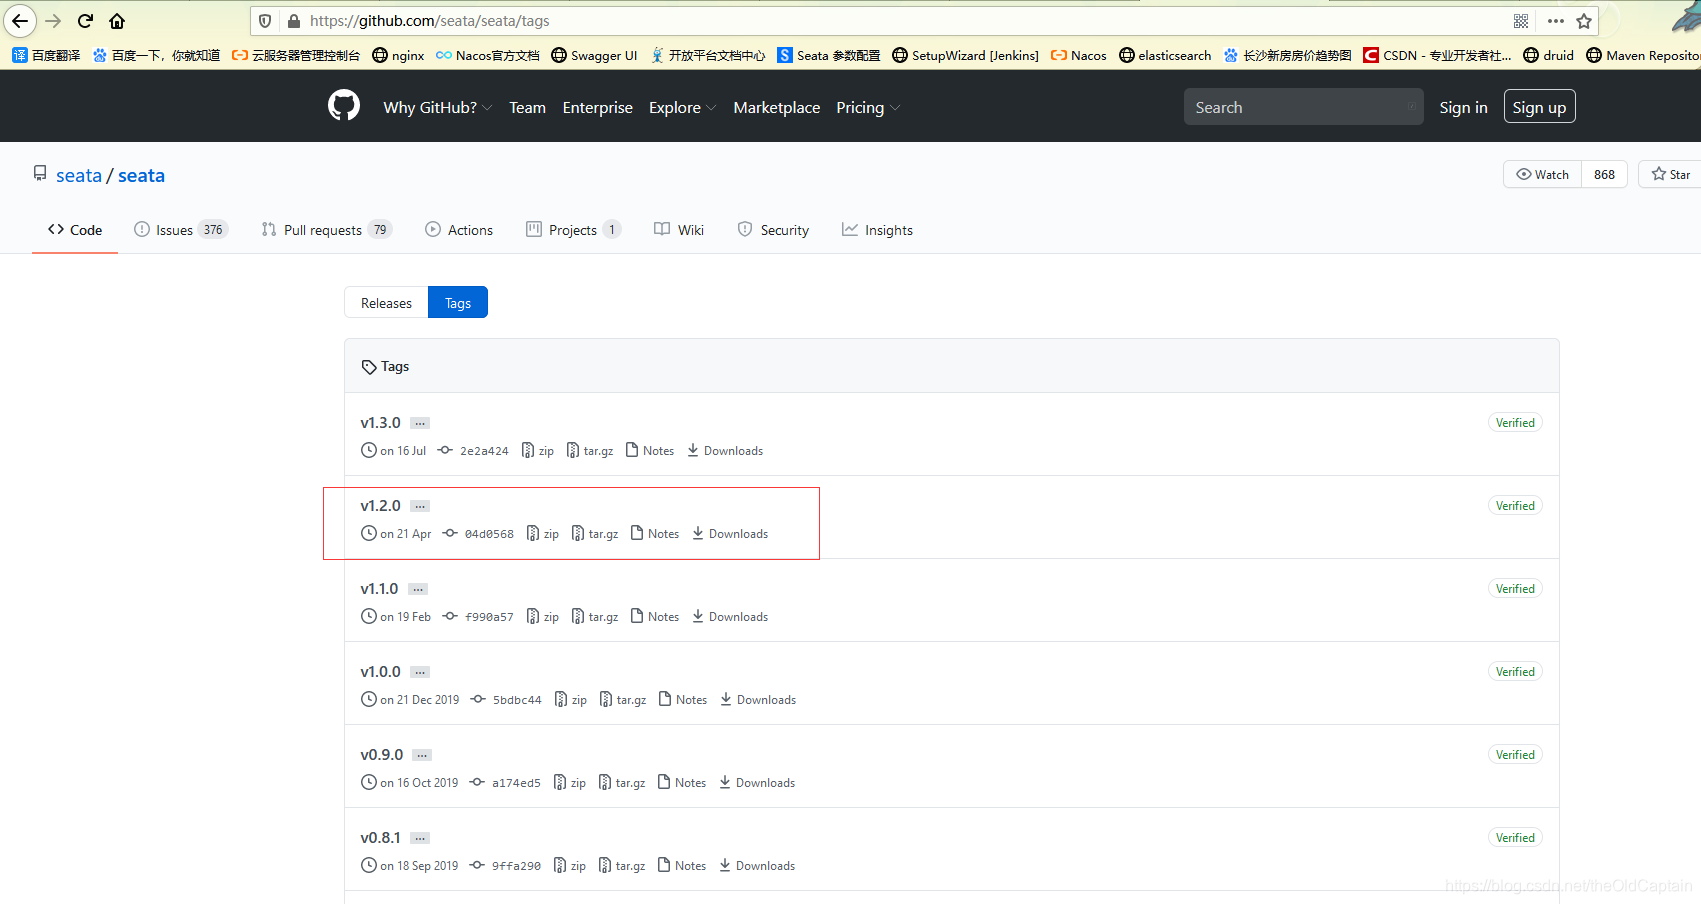Open the Wiki tab
1701x904 pixels.
679,230
